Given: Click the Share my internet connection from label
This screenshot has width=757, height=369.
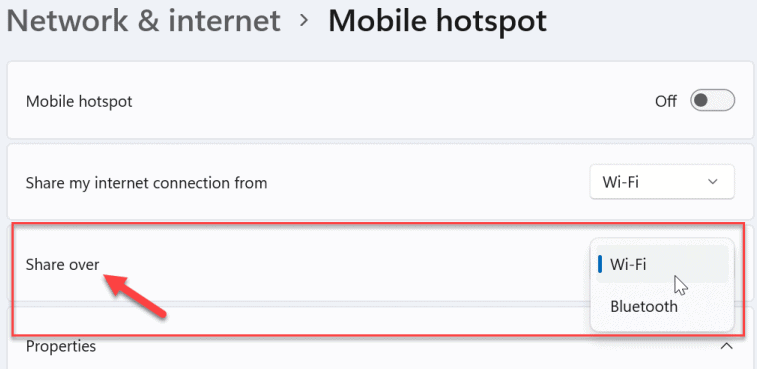Looking at the screenshot, I should [x=146, y=183].
